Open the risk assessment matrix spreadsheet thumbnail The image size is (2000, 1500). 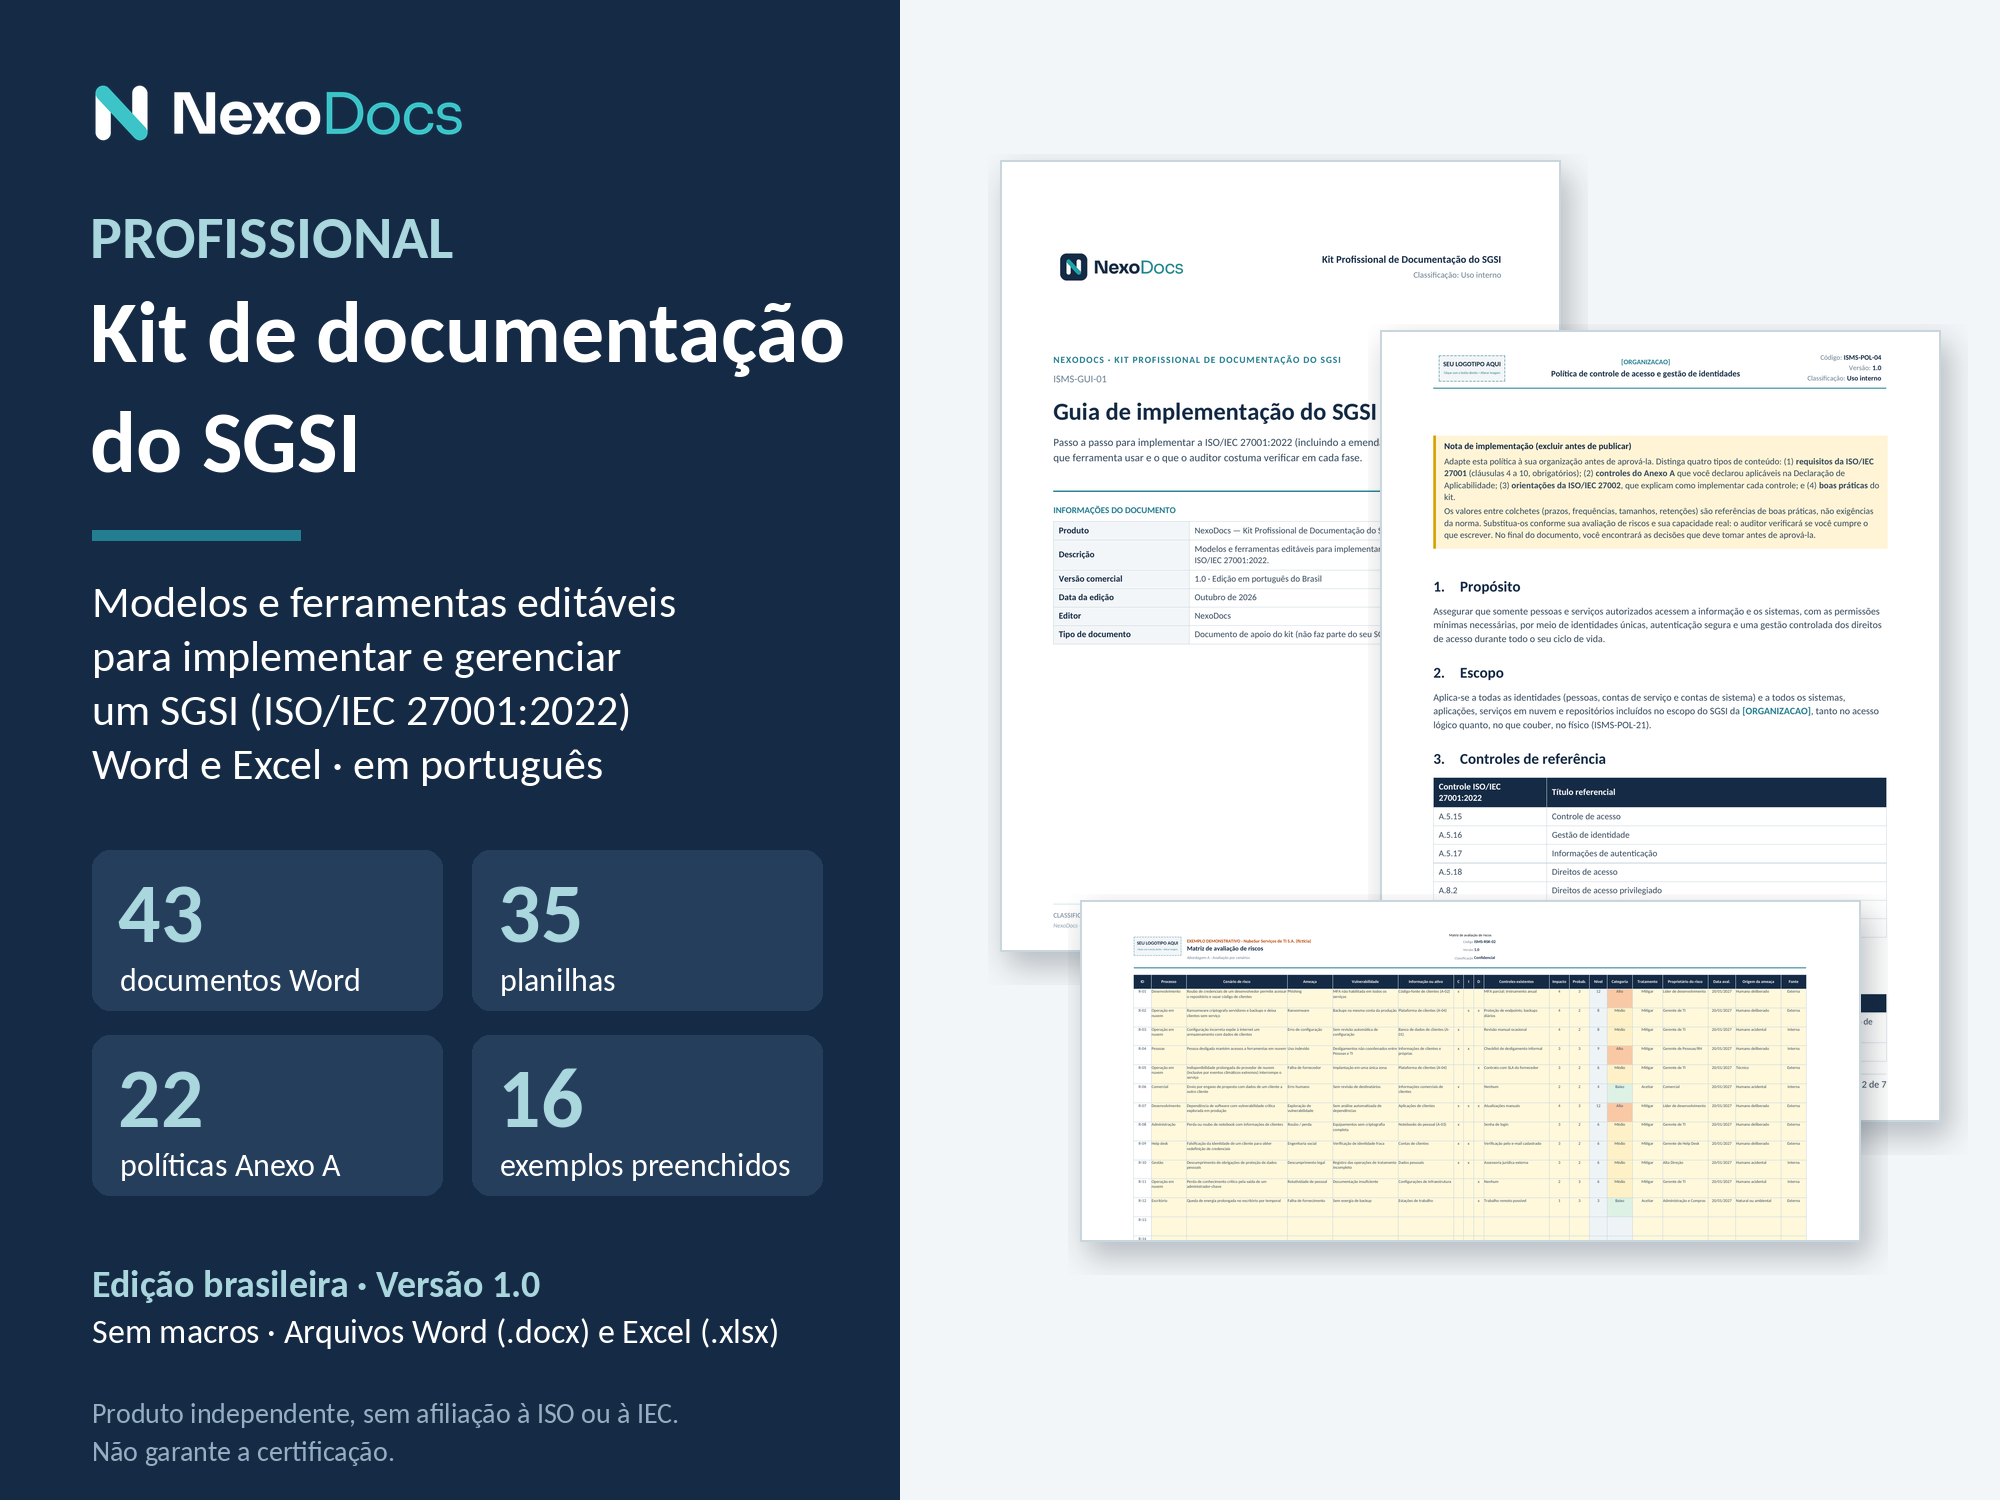[1470, 1070]
